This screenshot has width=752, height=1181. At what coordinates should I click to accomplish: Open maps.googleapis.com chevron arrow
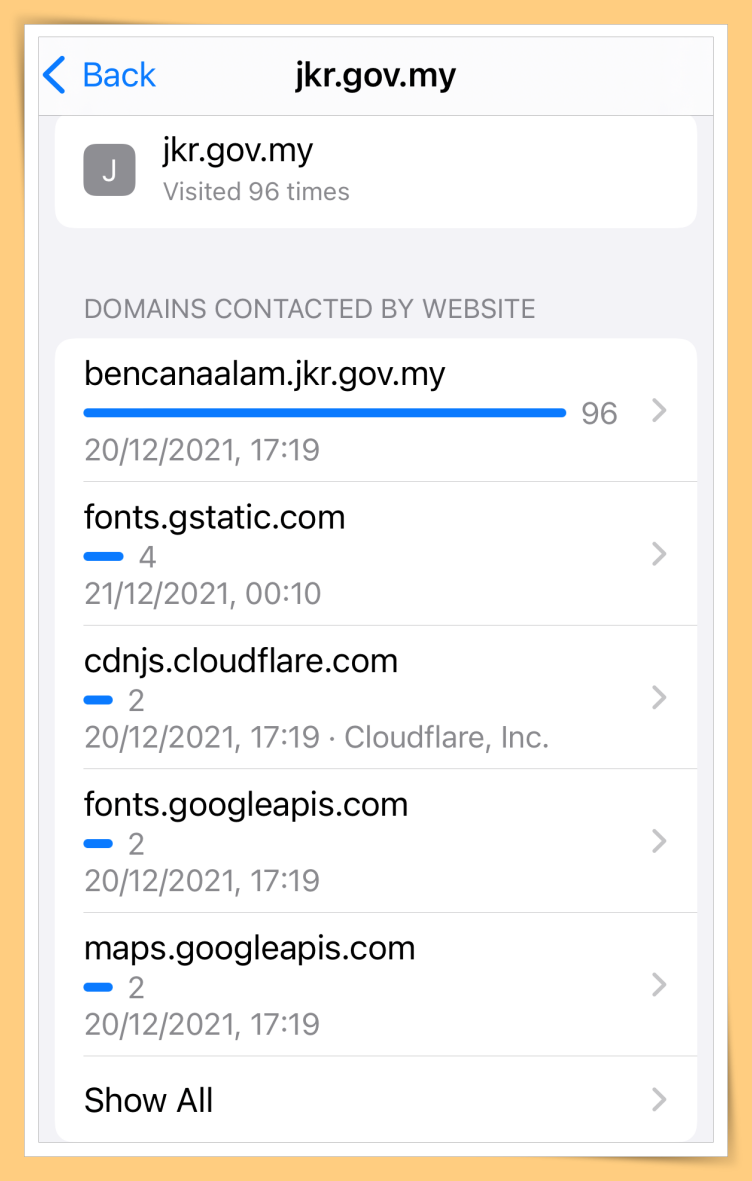pos(659,984)
